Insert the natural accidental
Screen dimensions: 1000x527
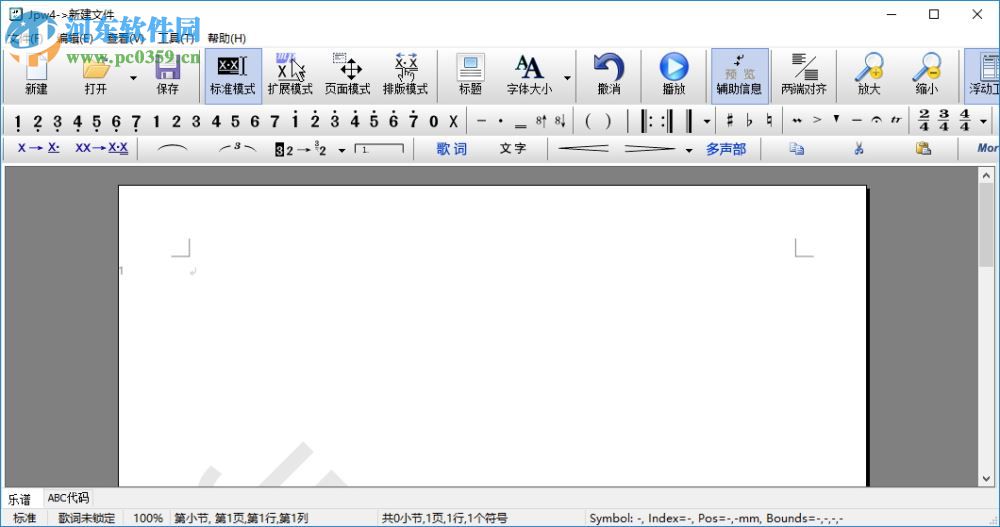pyautogui.click(x=770, y=121)
